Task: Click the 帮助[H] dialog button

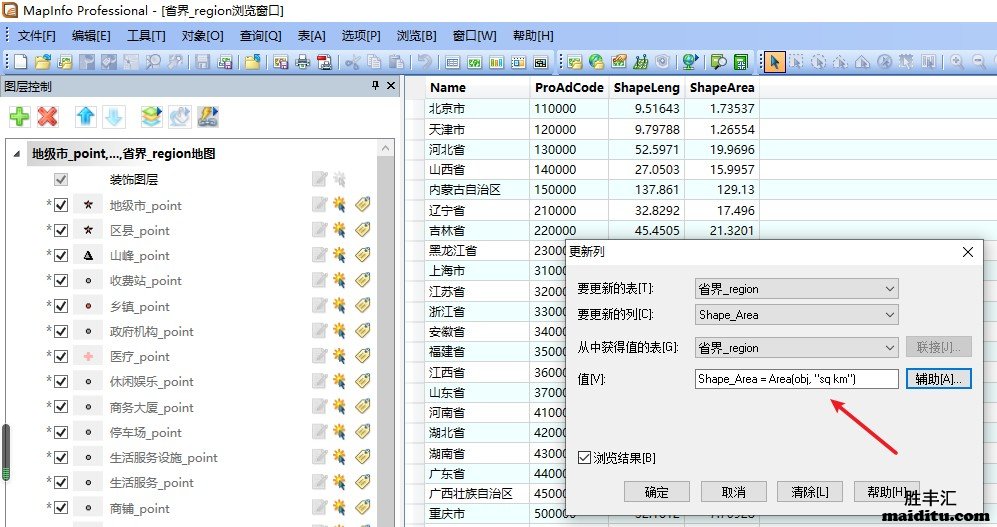Action: click(886, 491)
